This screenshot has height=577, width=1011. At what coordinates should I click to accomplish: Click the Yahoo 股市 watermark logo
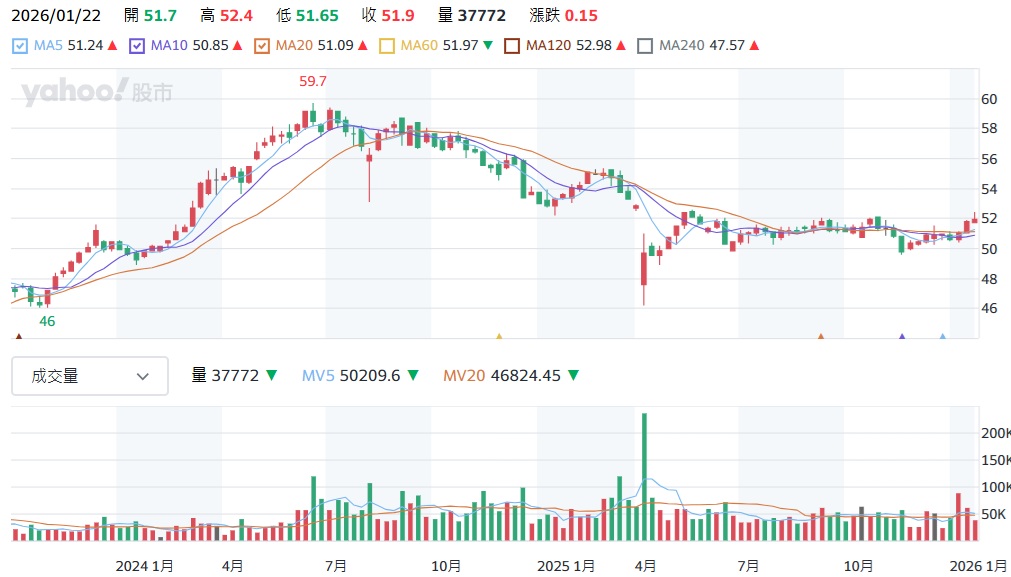pyautogui.click(x=97, y=93)
